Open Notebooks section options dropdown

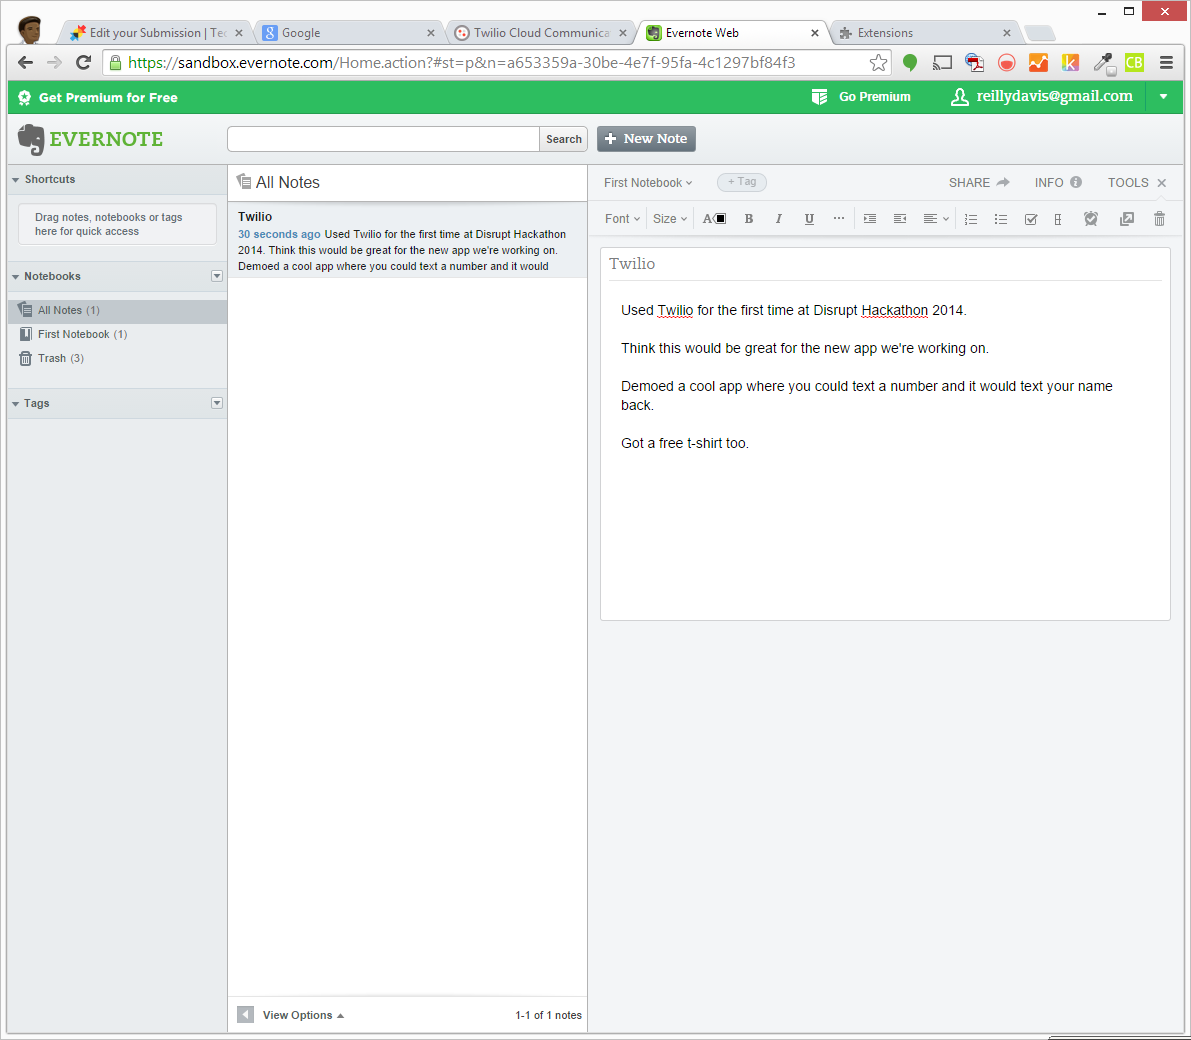coord(216,277)
